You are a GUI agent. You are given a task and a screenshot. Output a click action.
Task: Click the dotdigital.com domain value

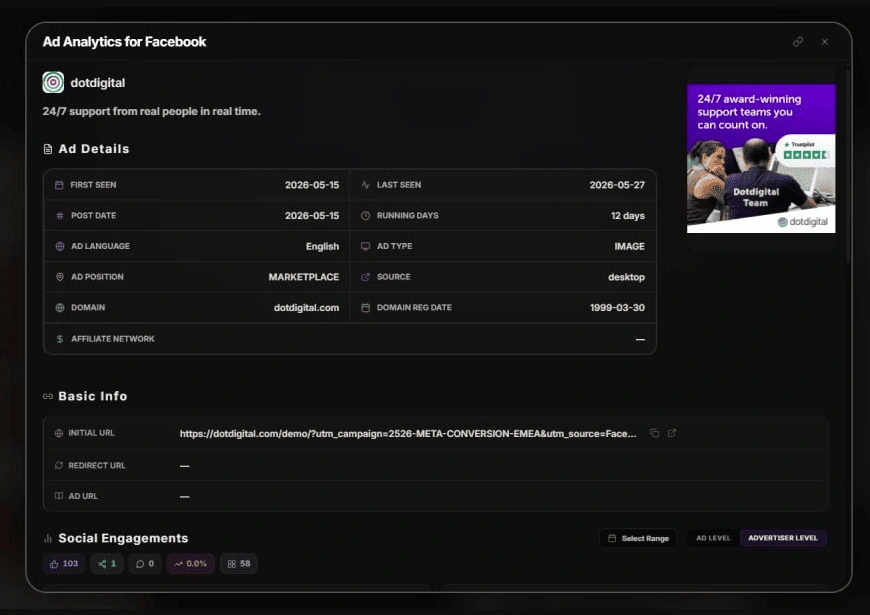point(306,308)
